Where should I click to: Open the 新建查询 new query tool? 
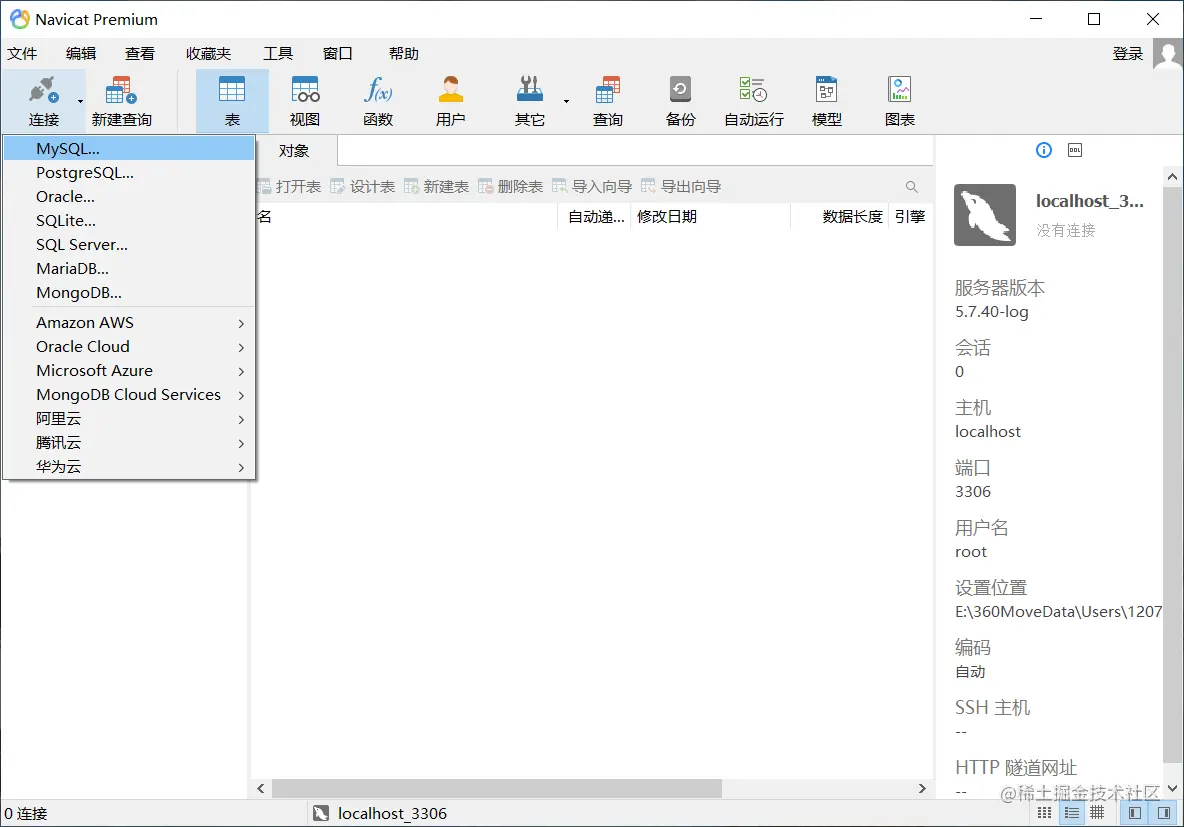tap(122, 101)
